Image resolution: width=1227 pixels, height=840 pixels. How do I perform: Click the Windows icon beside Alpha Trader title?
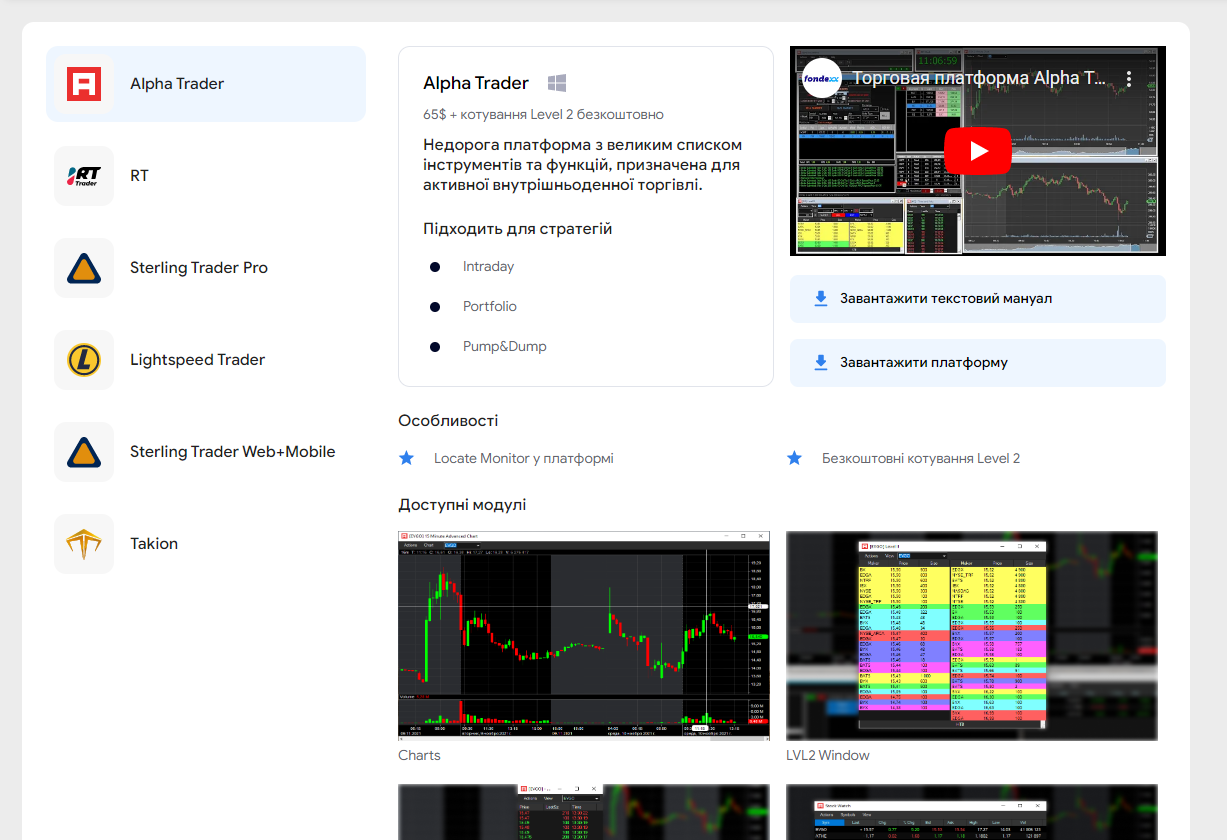558,83
